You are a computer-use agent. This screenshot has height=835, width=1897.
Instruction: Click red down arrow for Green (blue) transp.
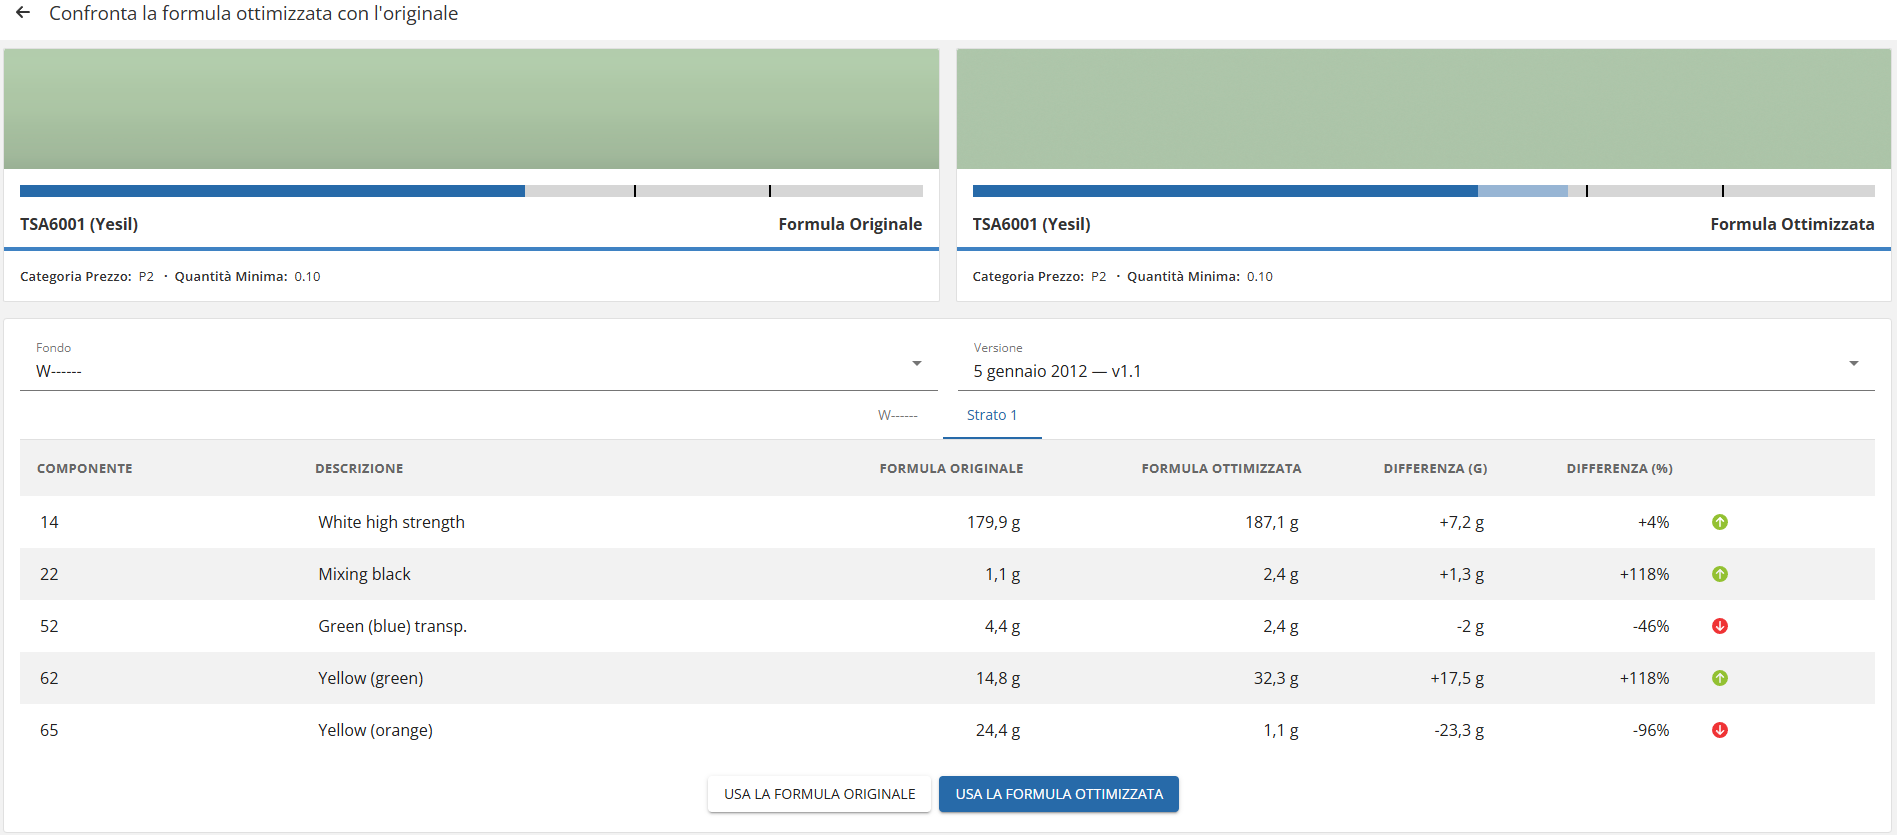point(1720,626)
